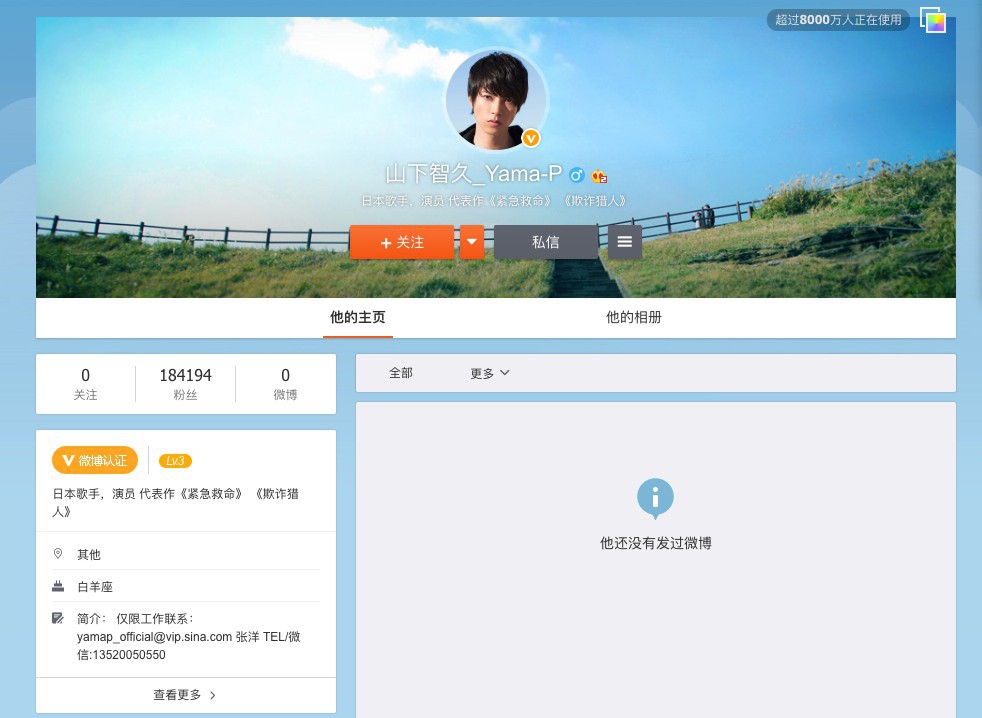Click the profile edit icon beside 简介

point(58,618)
